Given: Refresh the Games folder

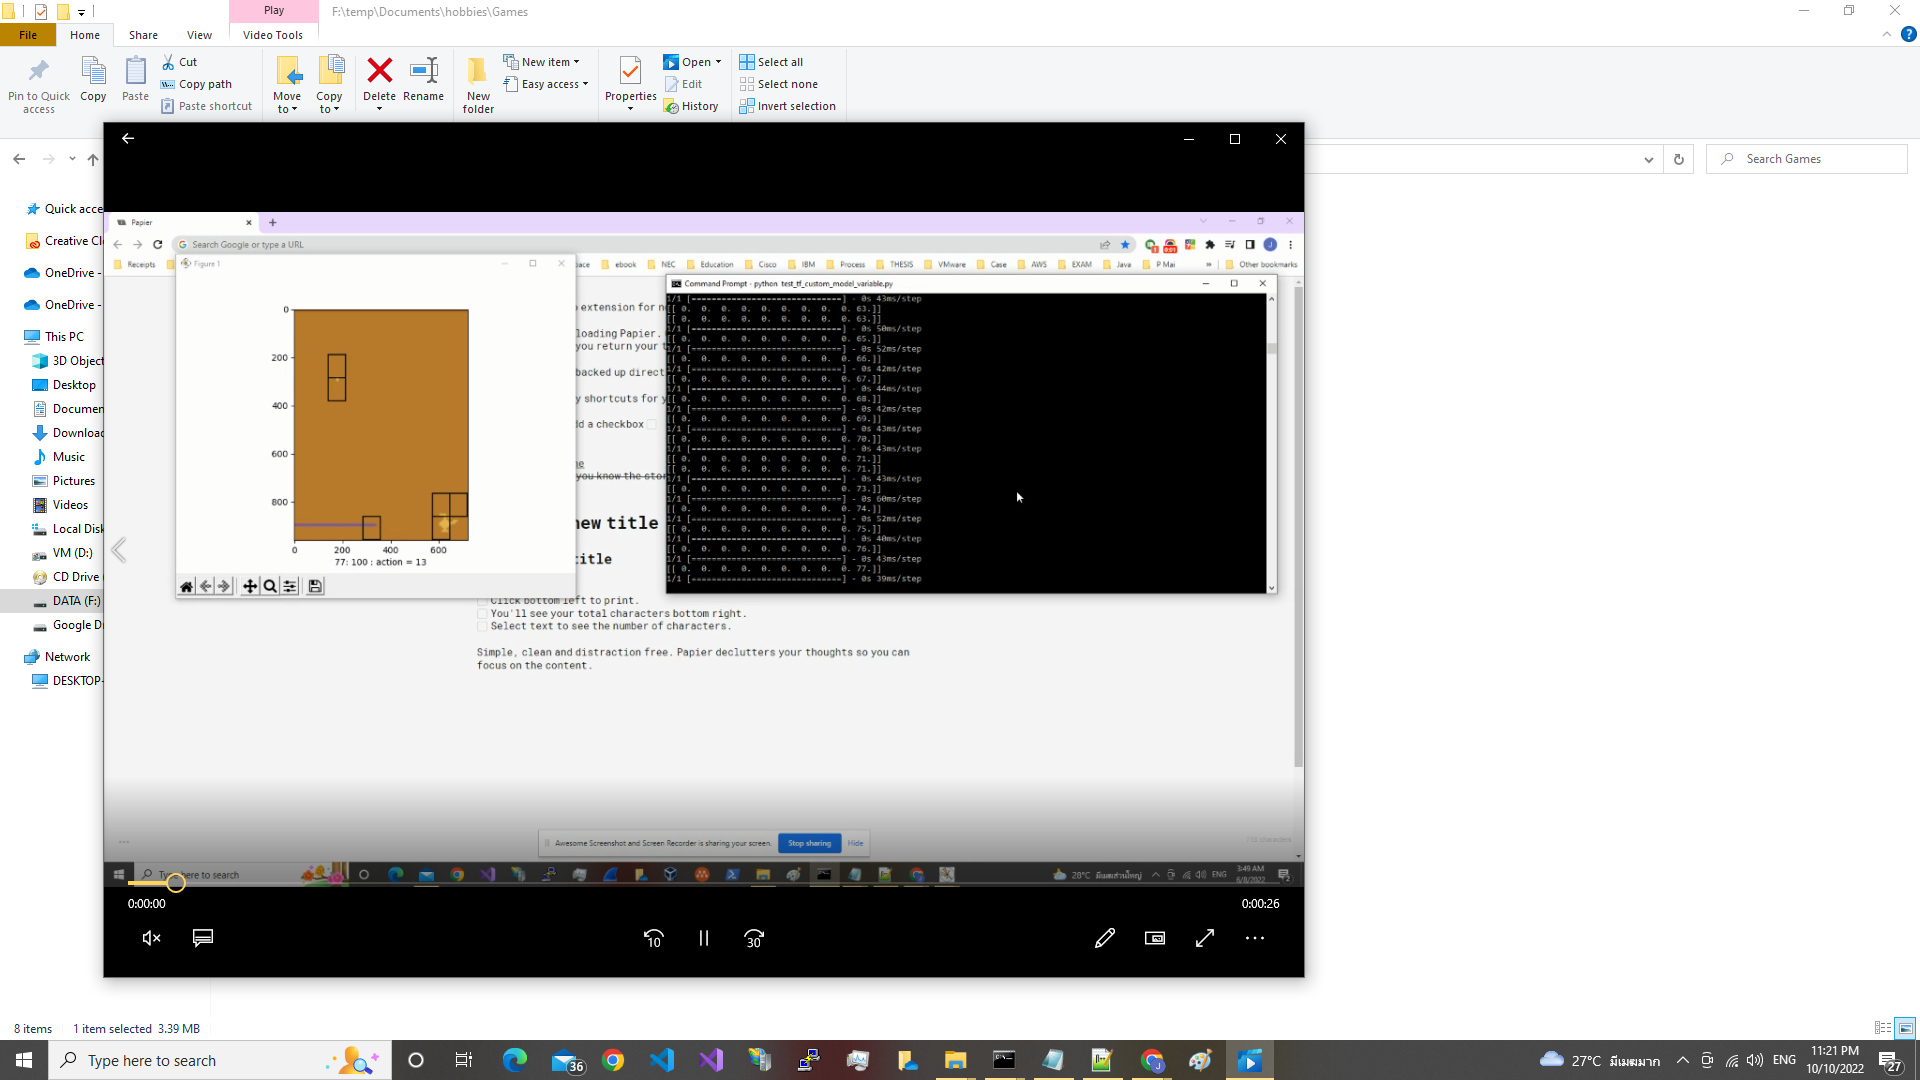Looking at the screenshot, I should point(1679,159).
